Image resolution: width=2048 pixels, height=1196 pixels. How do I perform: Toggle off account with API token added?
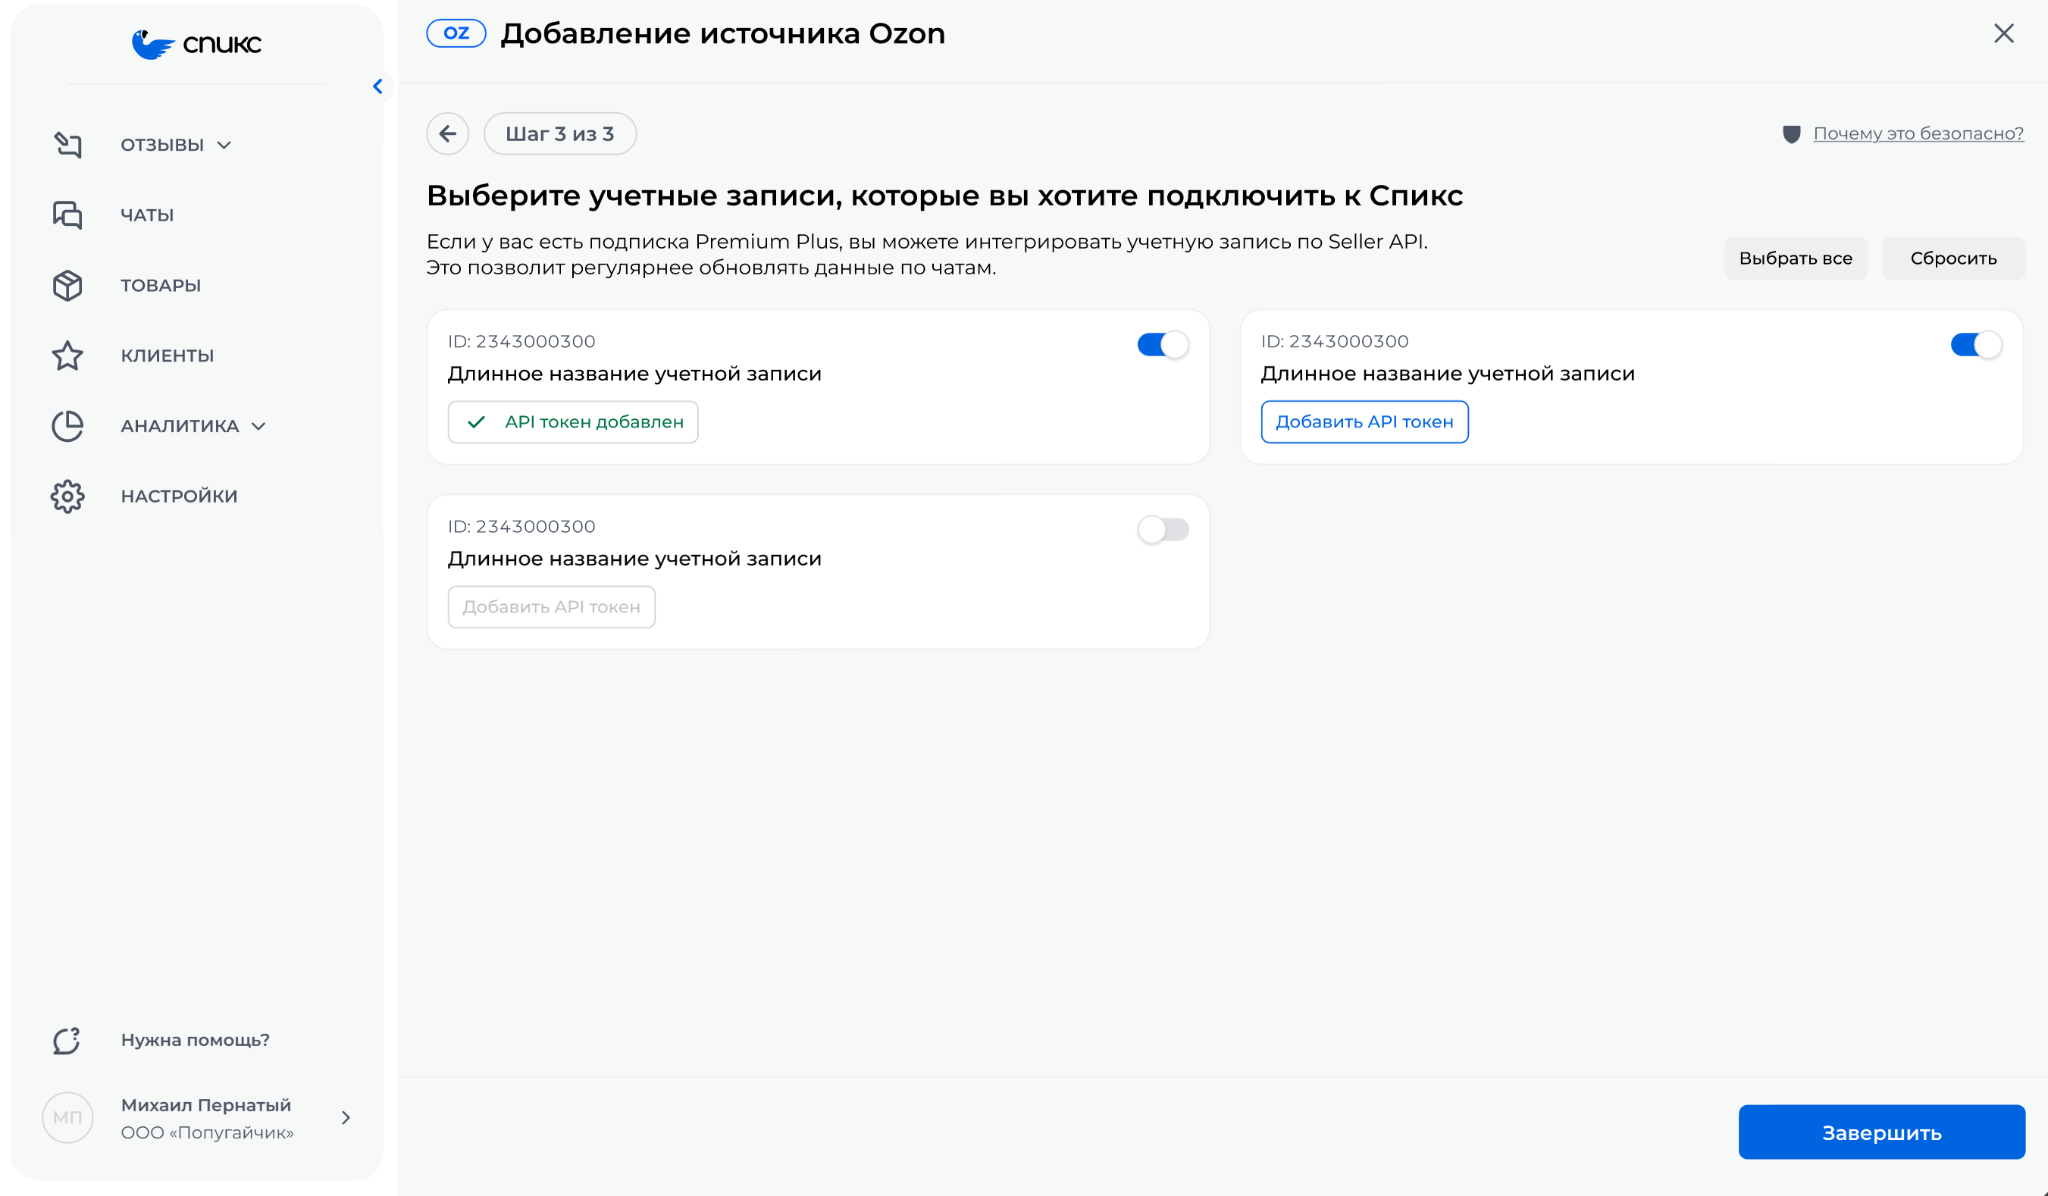[1163, 345]
